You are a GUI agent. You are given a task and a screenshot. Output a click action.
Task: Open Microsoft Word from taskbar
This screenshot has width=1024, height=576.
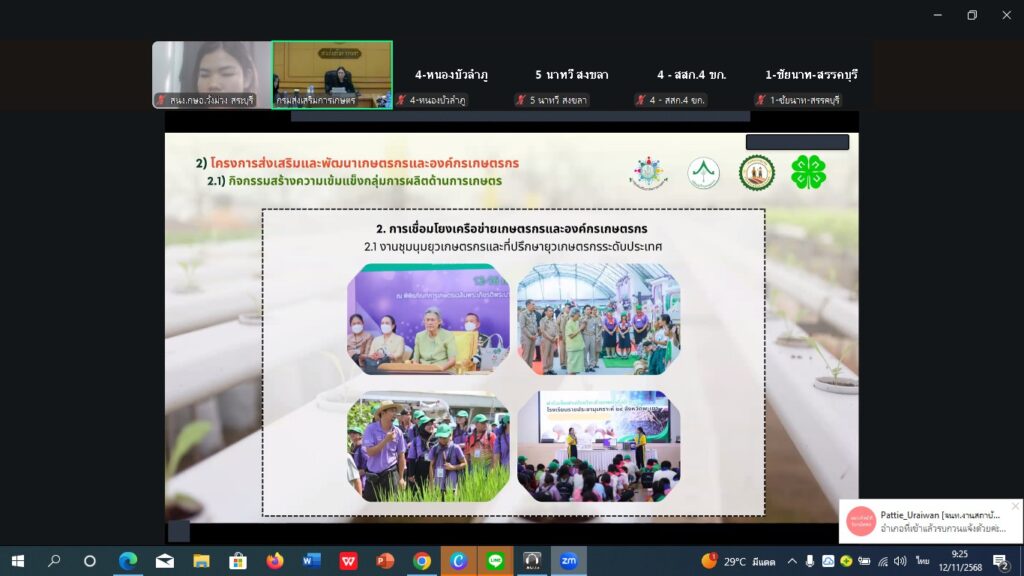311,561
